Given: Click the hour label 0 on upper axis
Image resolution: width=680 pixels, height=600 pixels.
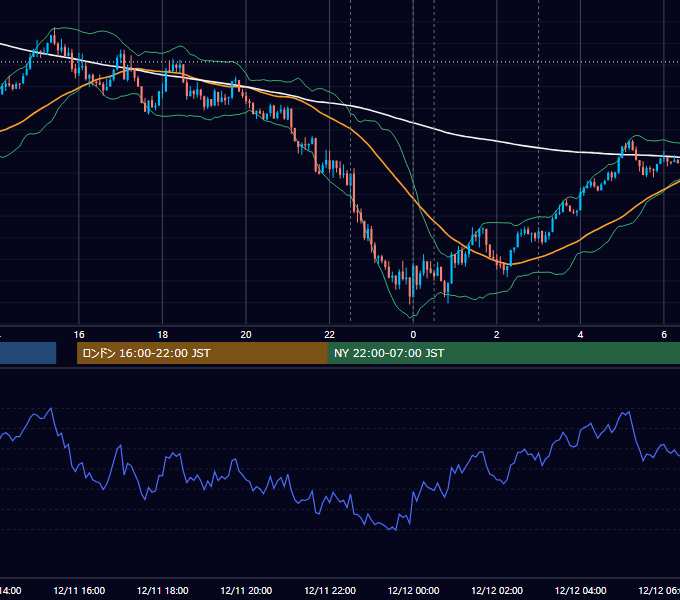Looking at the screenshot, I should 413,335.
